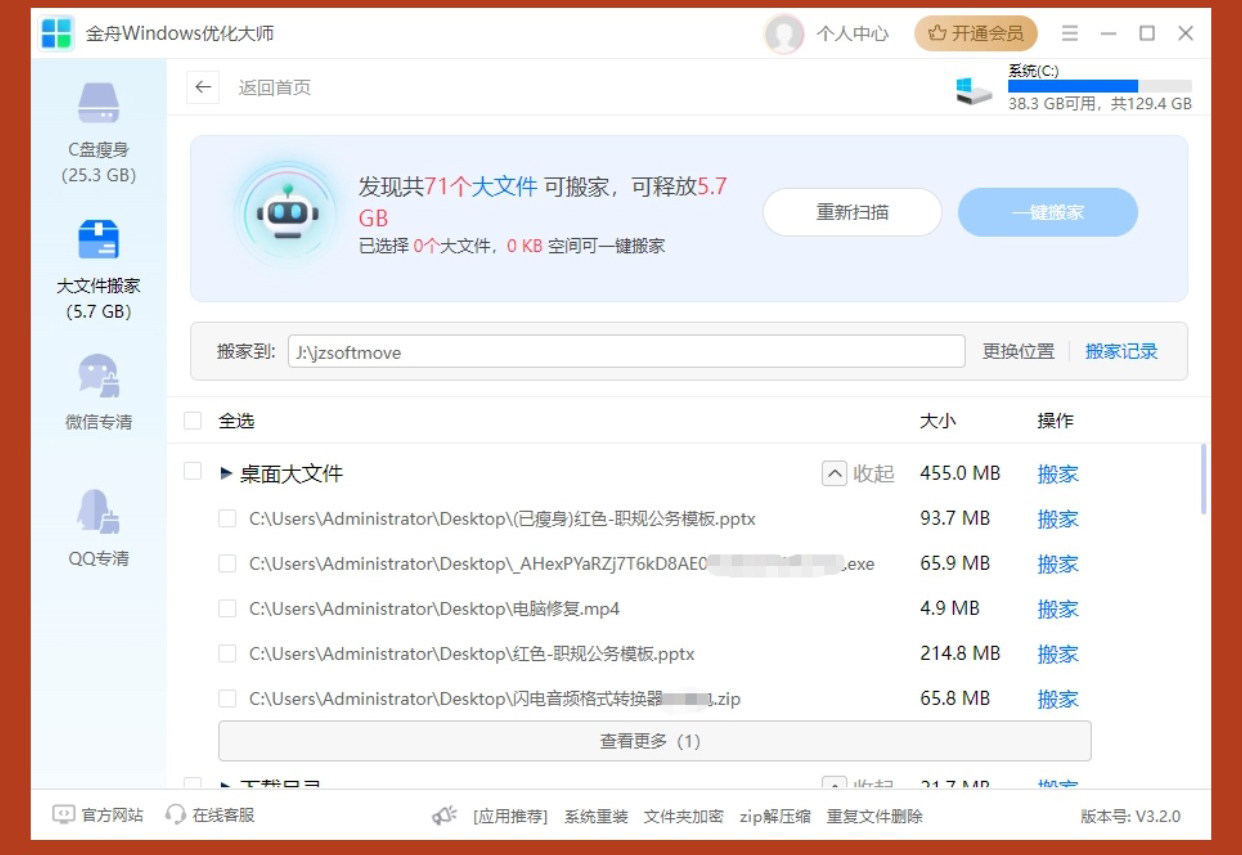Click the 版本号: V3.2.0 text
The image size is (1242, 855).
tap(1130, 816)
